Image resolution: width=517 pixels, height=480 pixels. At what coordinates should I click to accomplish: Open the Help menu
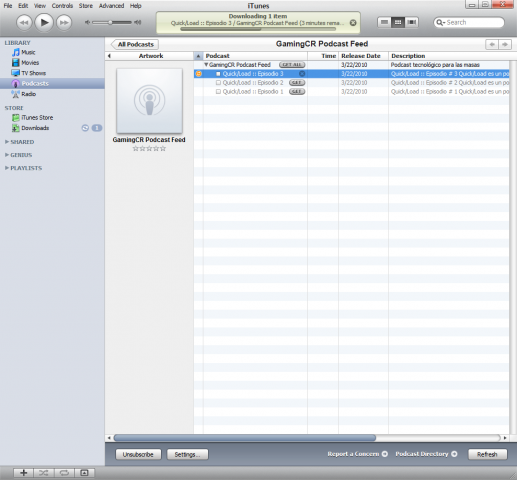coord(135,6)
